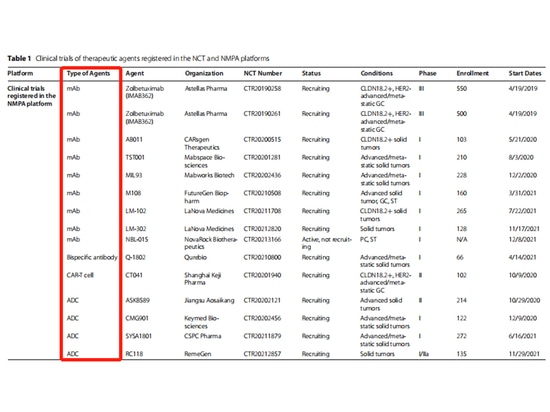The height and width of the screenshot is (412, 550).
Task: Select agent RC118 in last row
Action: pyautogui.click(x=134, y=354)
